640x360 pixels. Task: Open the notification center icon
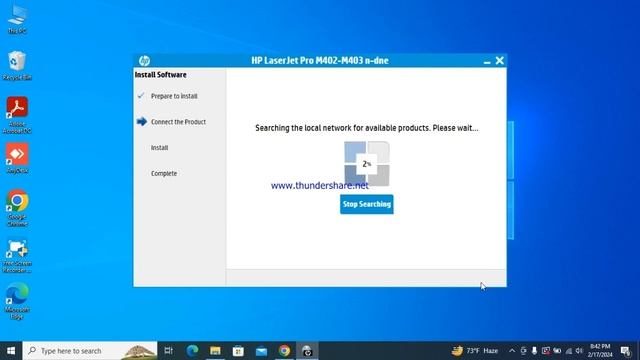[x=625, y=351]
